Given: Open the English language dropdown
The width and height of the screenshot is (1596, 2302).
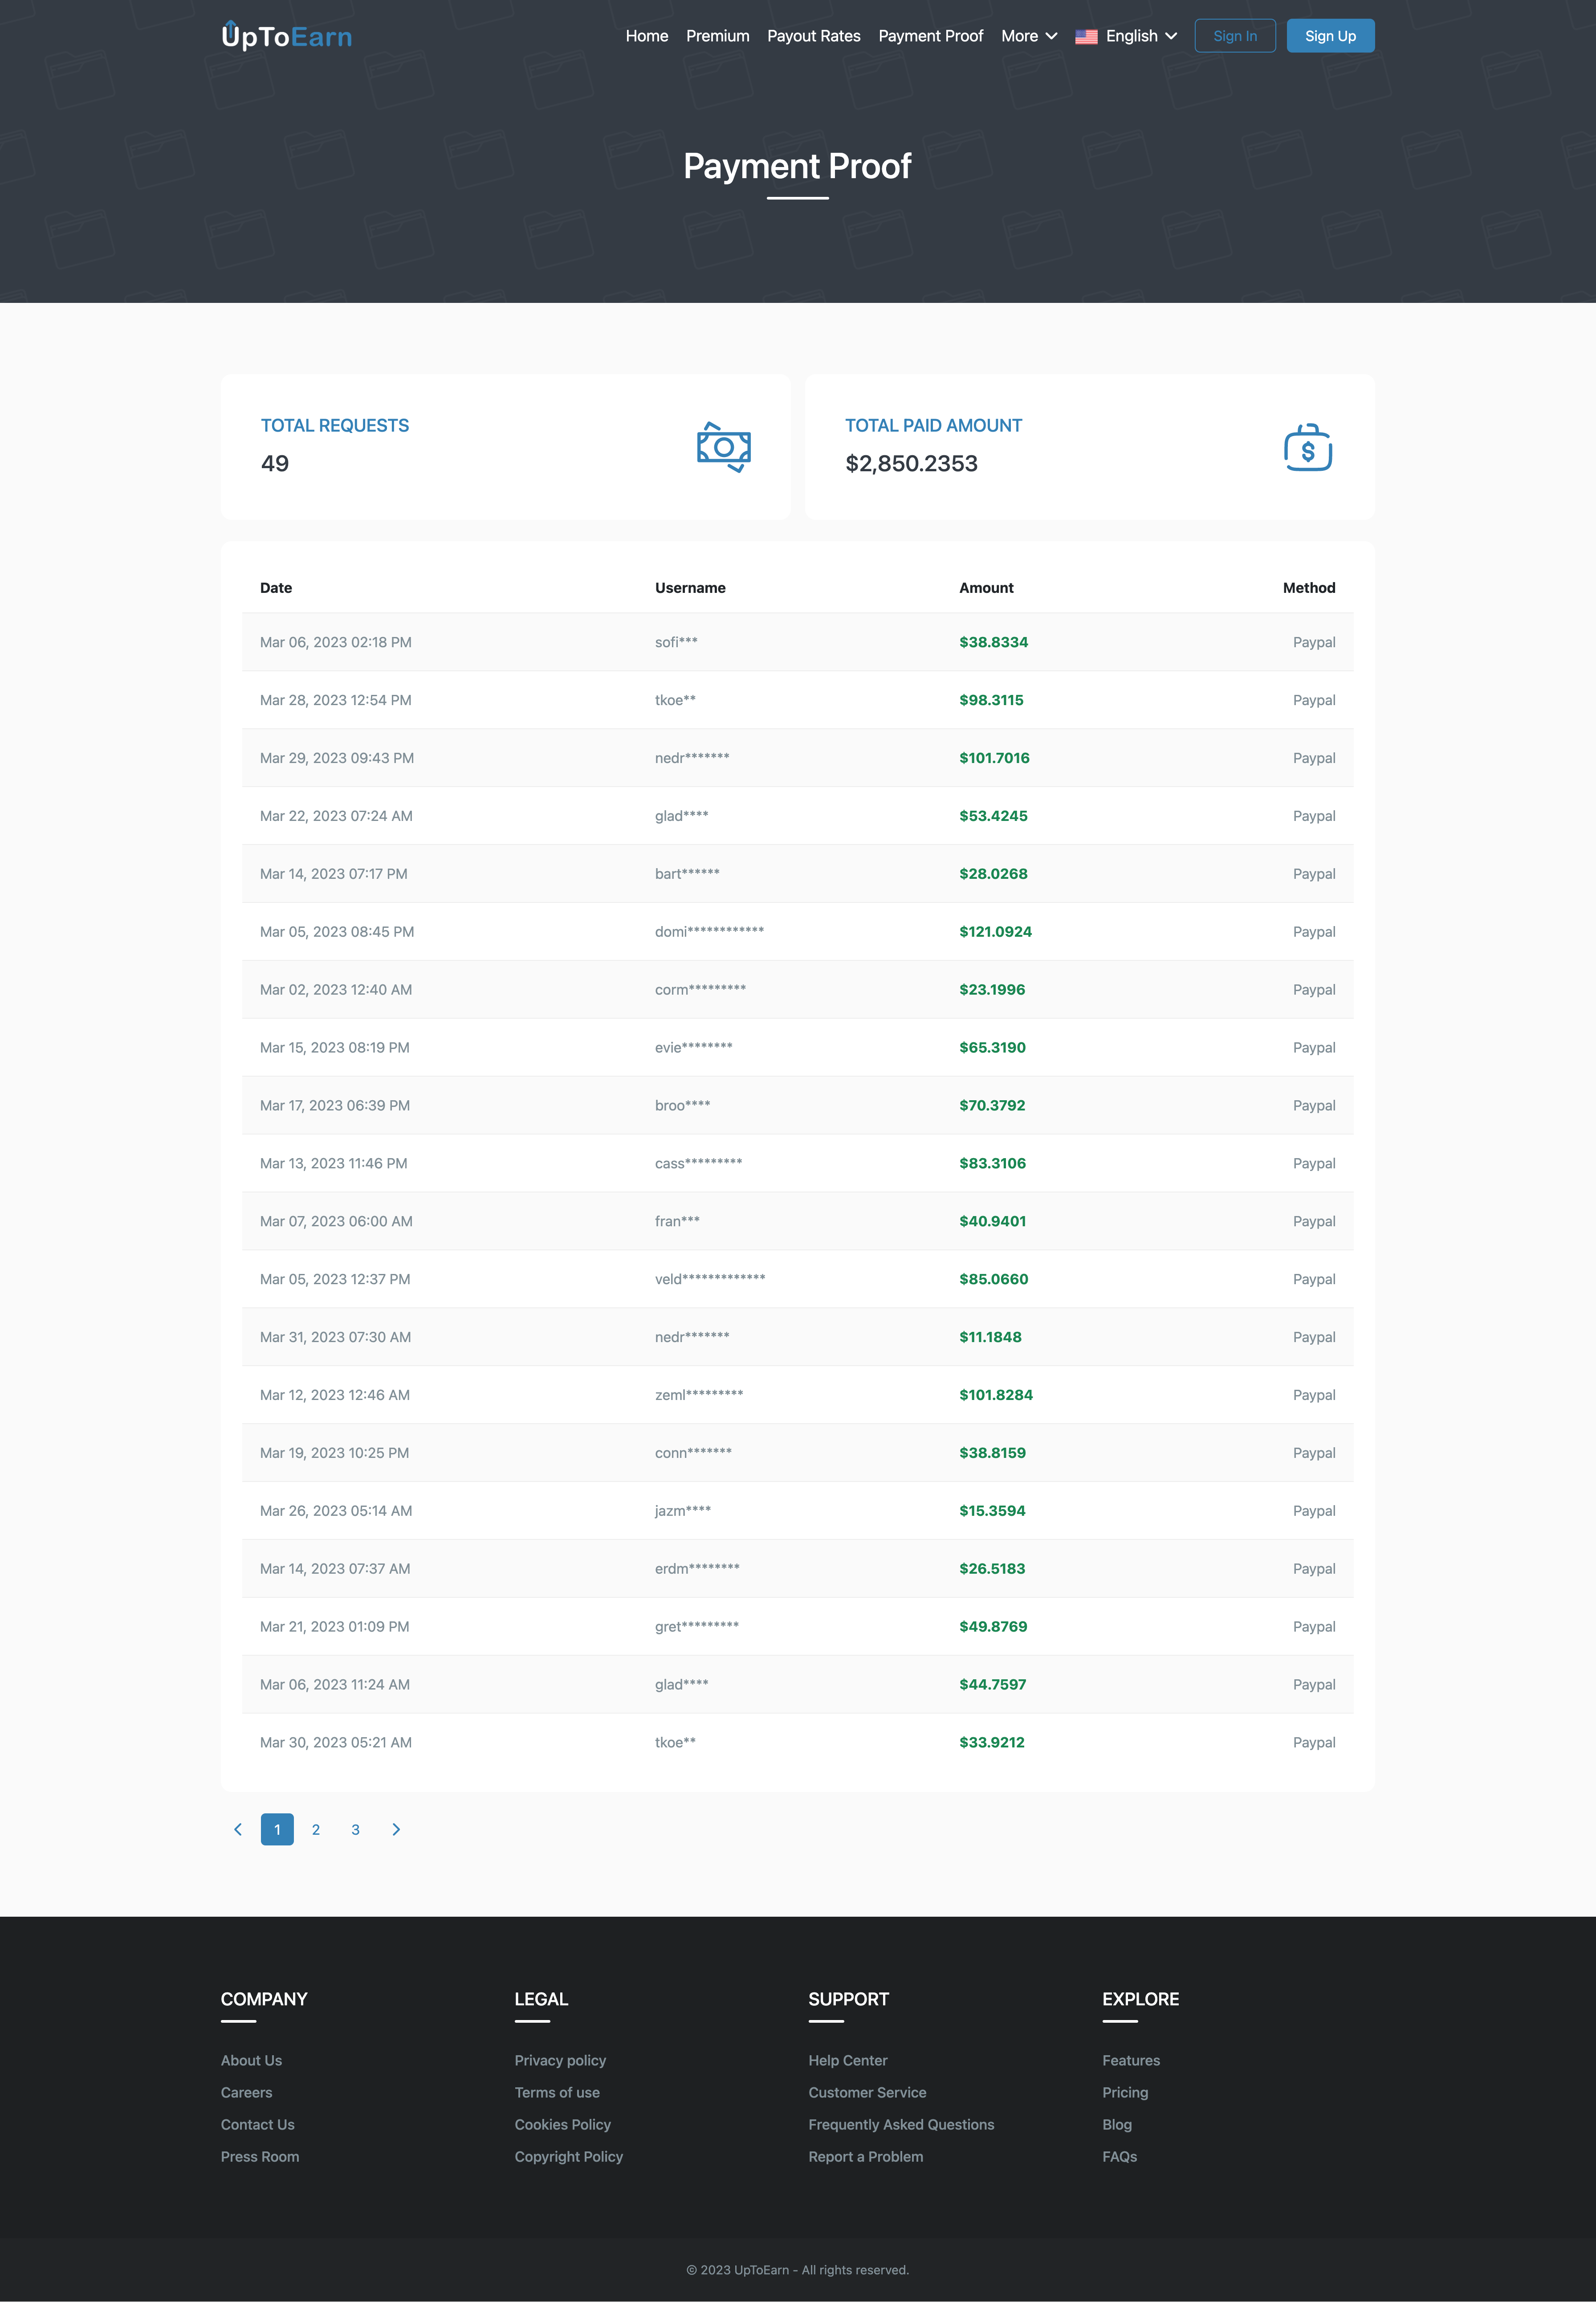Looking at the screenshot, I should point(1140,36).
